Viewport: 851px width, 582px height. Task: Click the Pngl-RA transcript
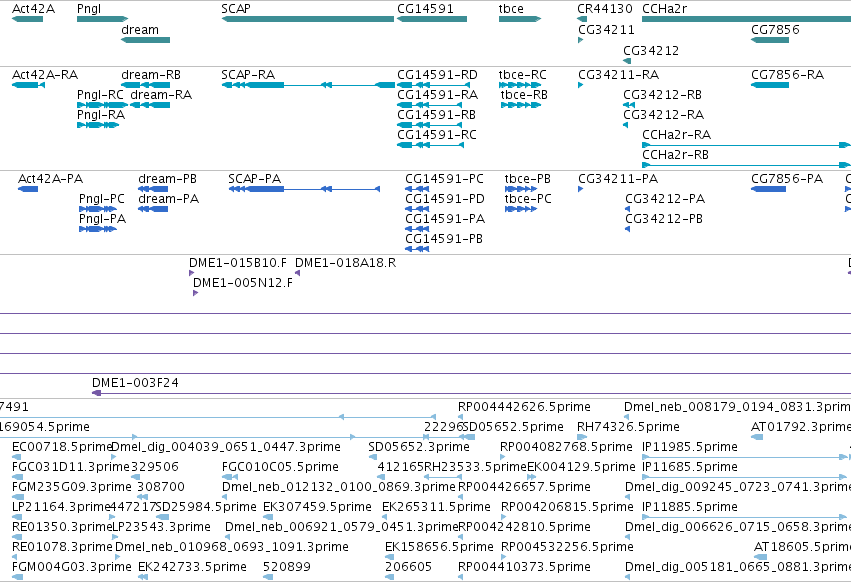click(98, 125)
